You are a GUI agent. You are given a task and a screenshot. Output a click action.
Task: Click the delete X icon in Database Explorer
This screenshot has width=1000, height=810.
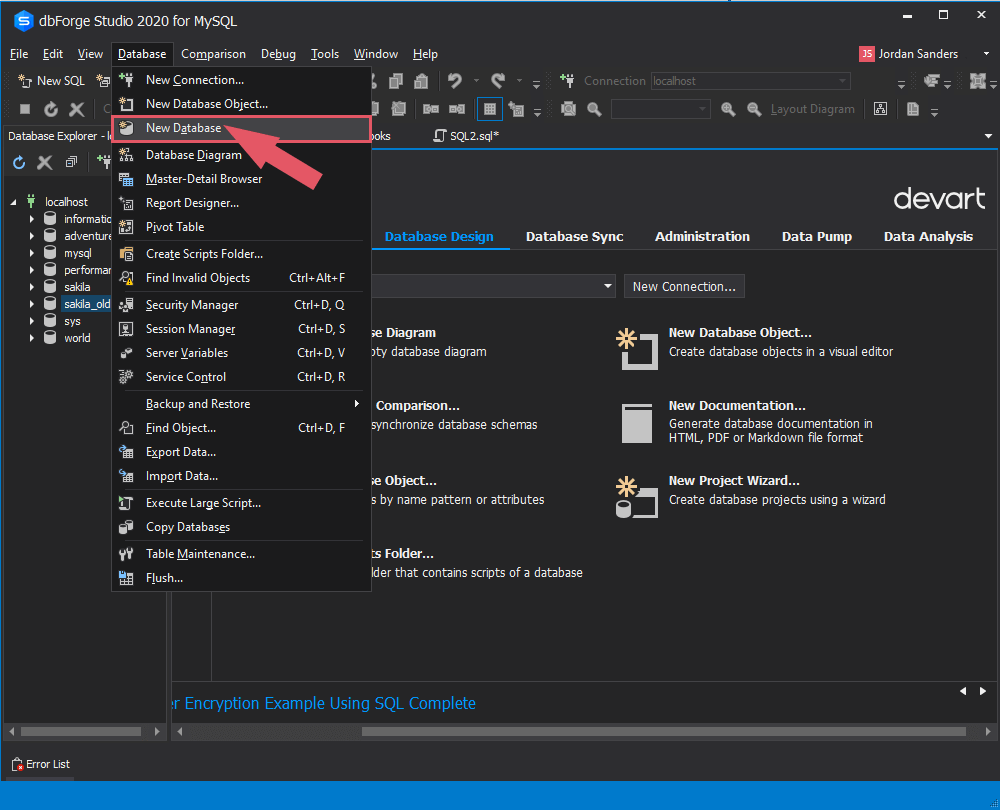[44, 161]
